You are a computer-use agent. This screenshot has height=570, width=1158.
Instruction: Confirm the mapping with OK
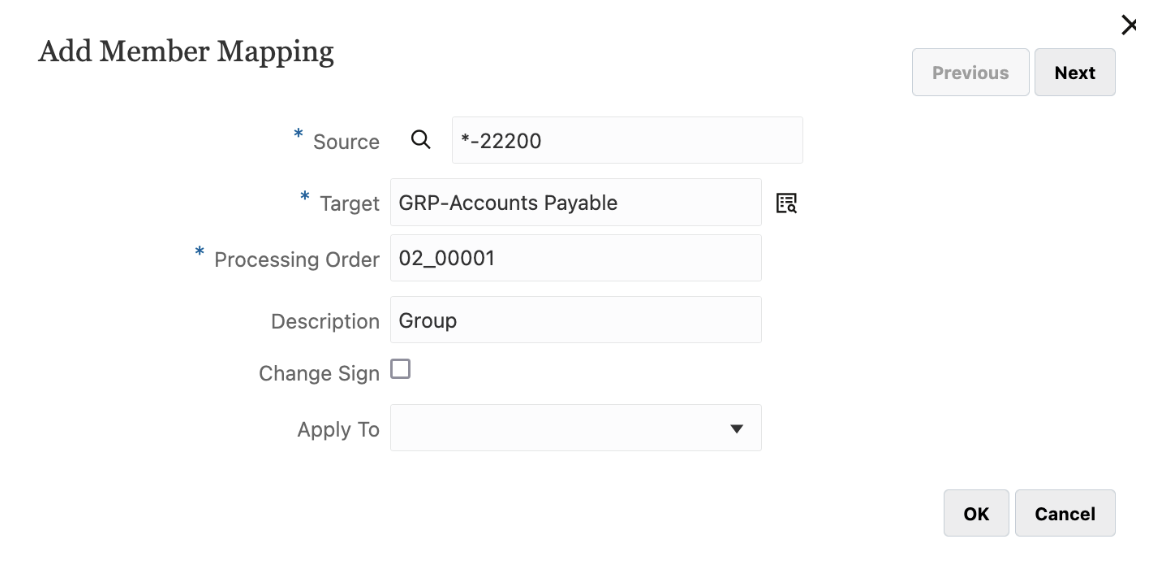tap(976, 514)
